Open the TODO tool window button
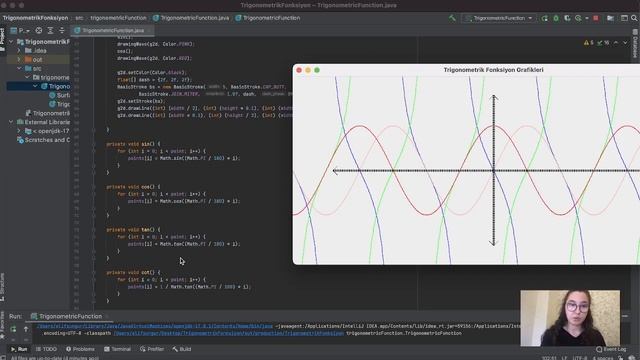Screen dimensions: 640x360 (x=47, y=349)
